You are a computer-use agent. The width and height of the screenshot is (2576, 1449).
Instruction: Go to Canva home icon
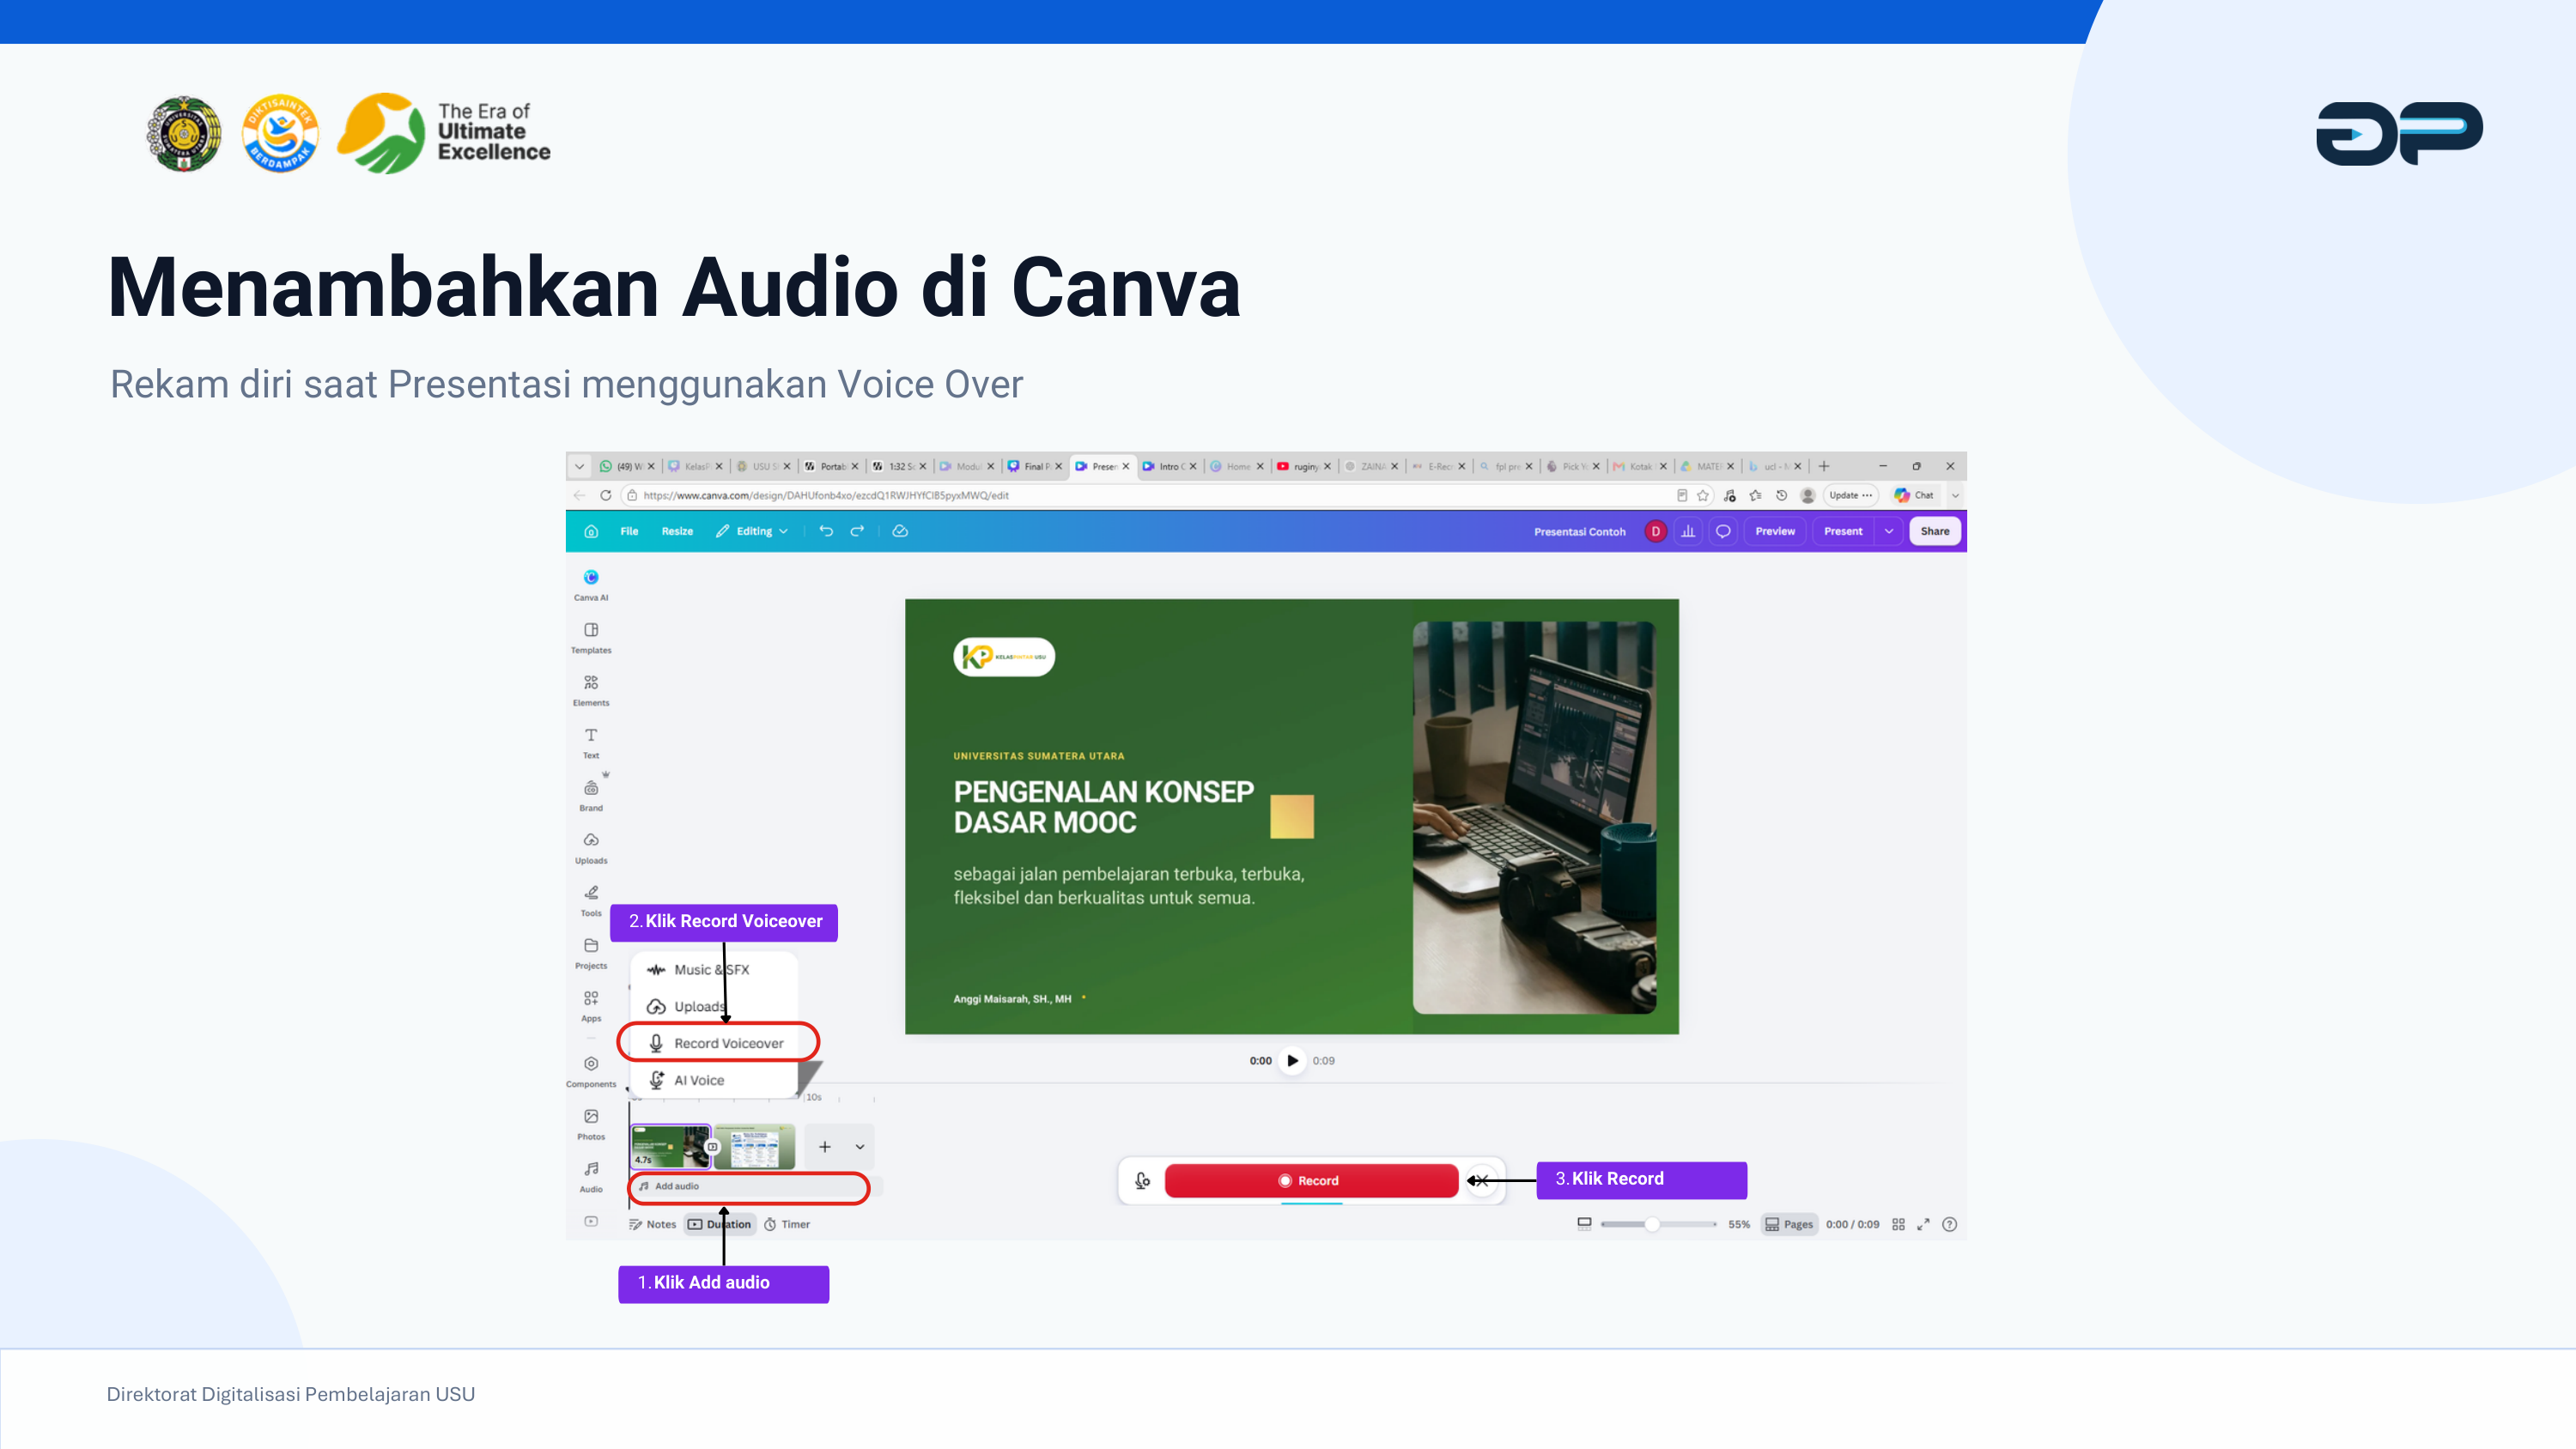tap(591, 531)
